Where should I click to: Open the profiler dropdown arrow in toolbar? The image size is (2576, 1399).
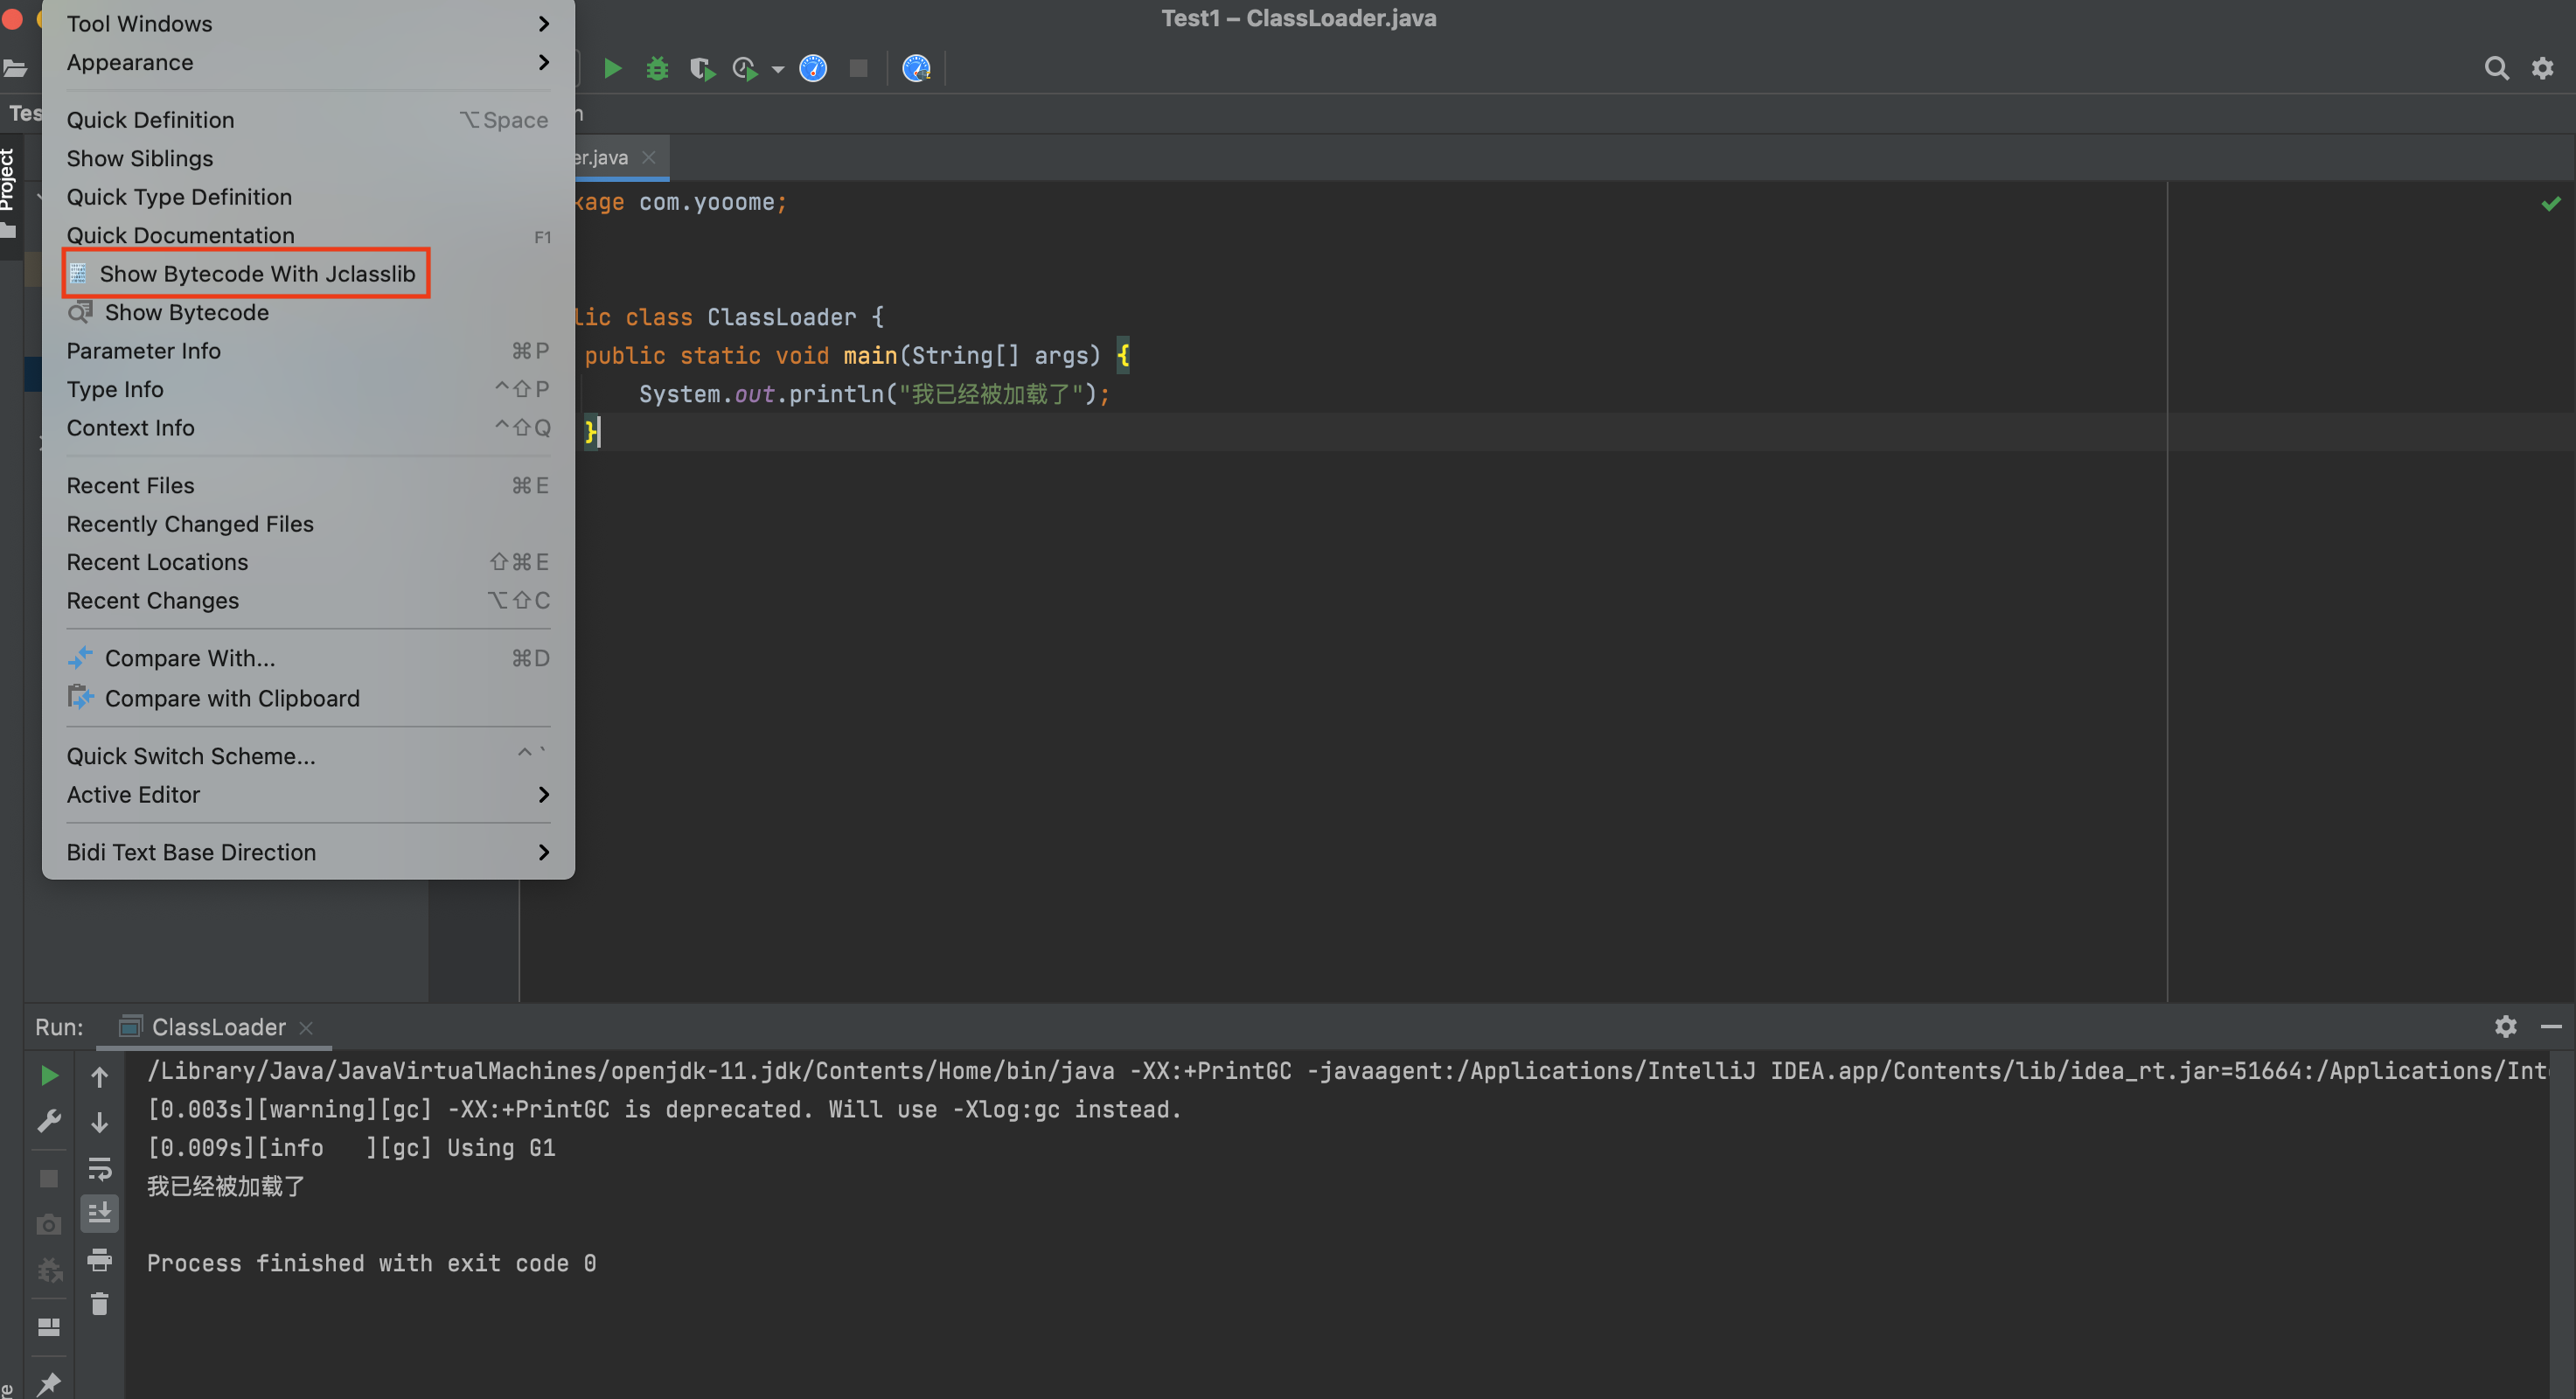point(778,69)
